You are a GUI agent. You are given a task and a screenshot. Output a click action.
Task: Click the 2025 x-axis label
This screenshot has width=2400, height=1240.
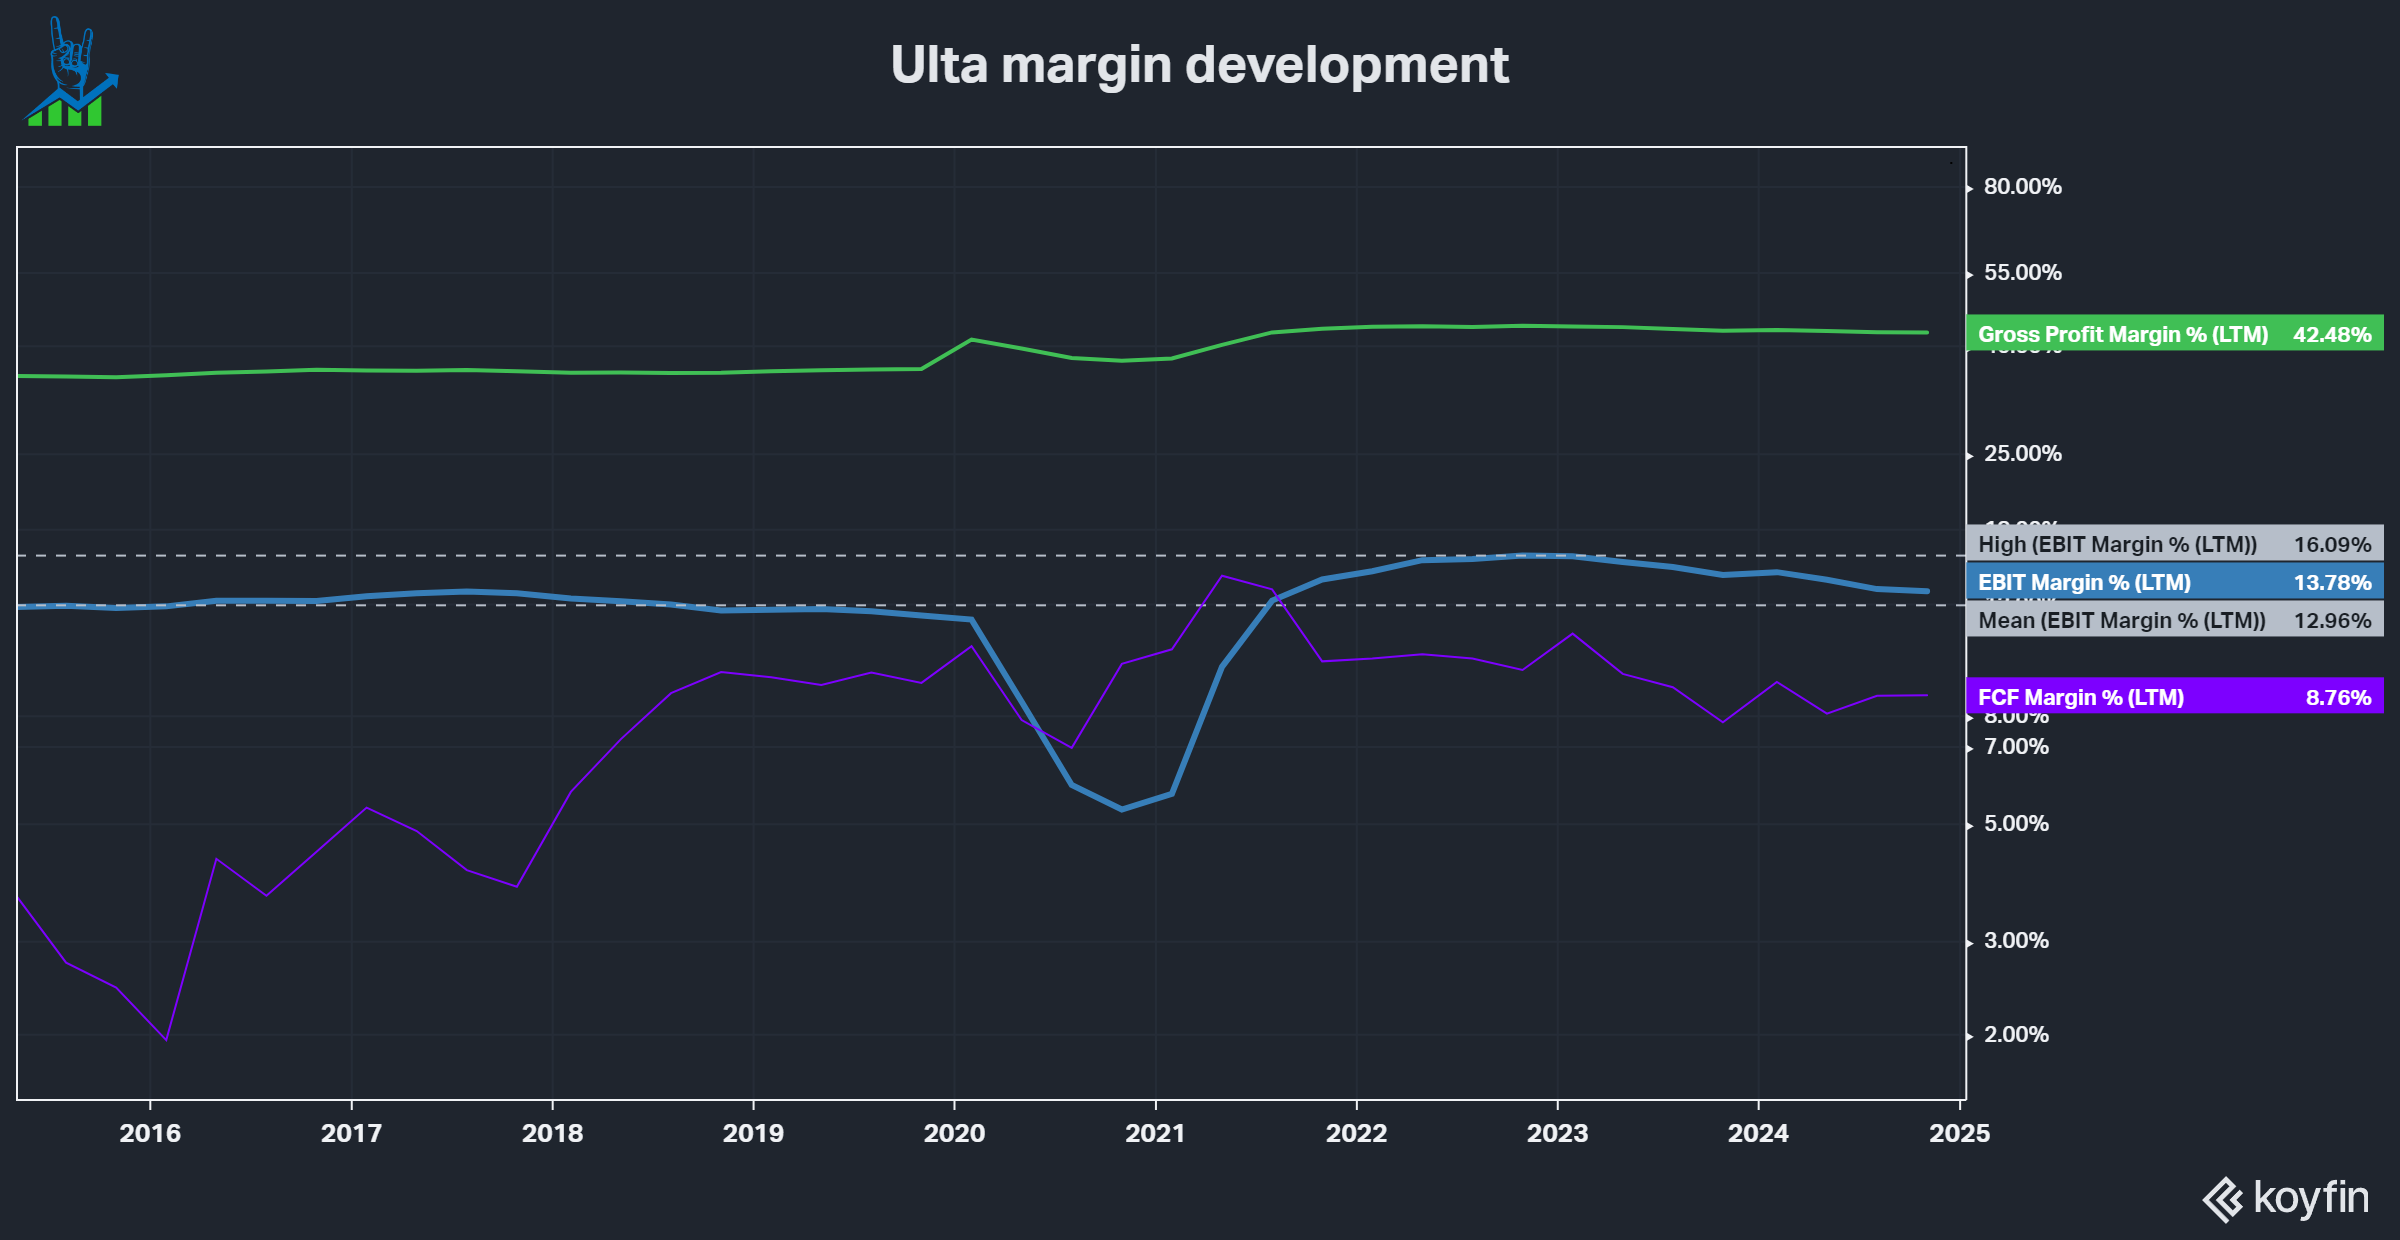[1959, 1133]
